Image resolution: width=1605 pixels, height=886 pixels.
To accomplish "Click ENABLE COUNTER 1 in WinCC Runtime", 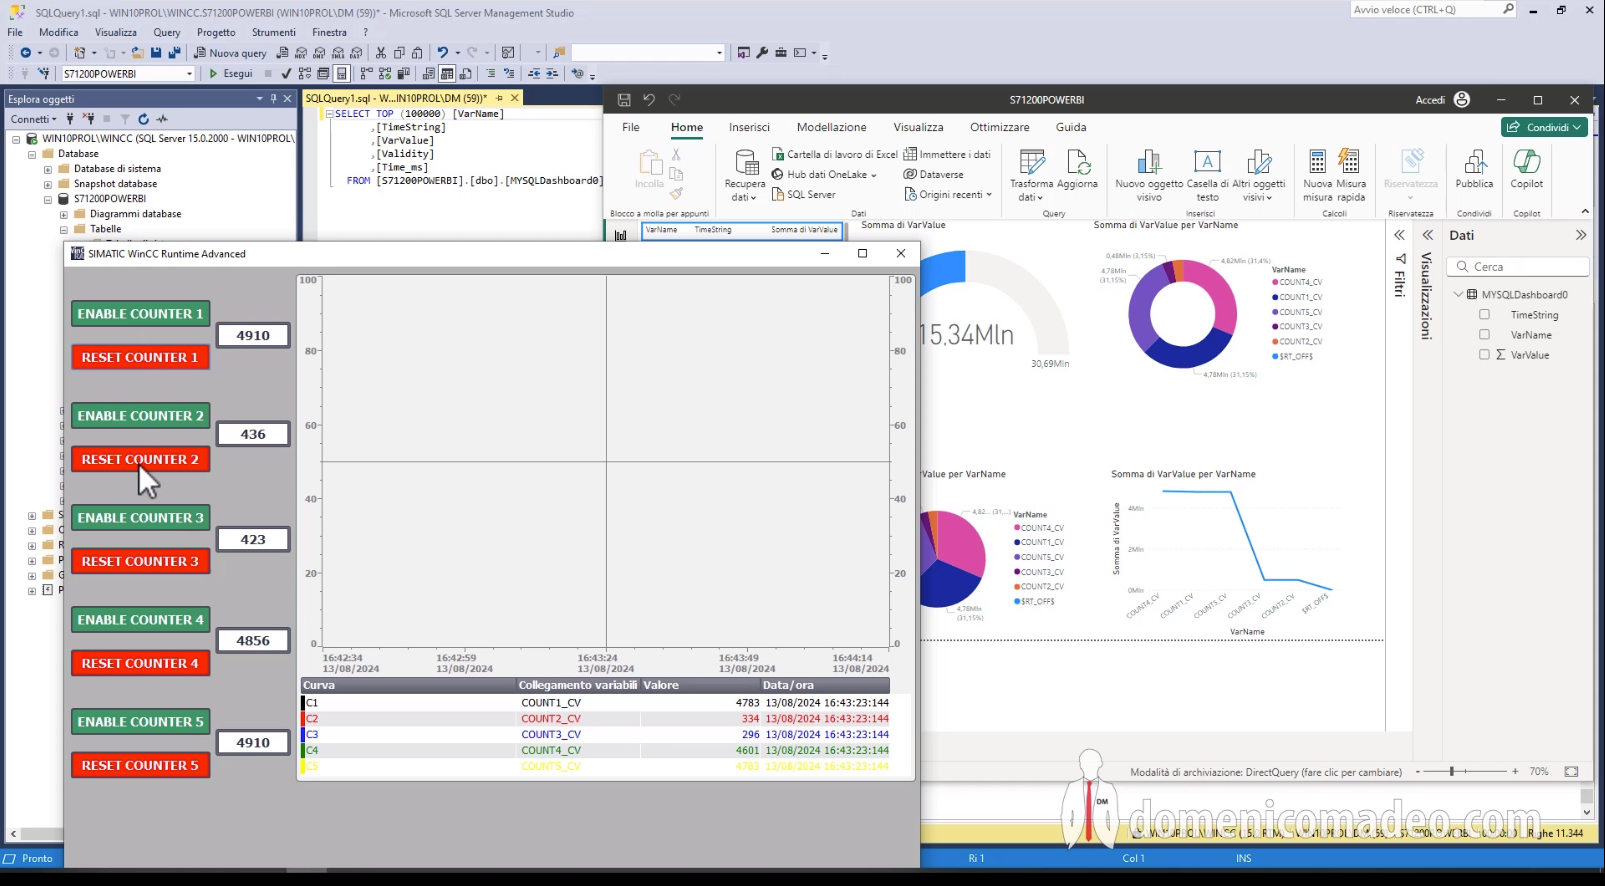I will pos(140,314).
